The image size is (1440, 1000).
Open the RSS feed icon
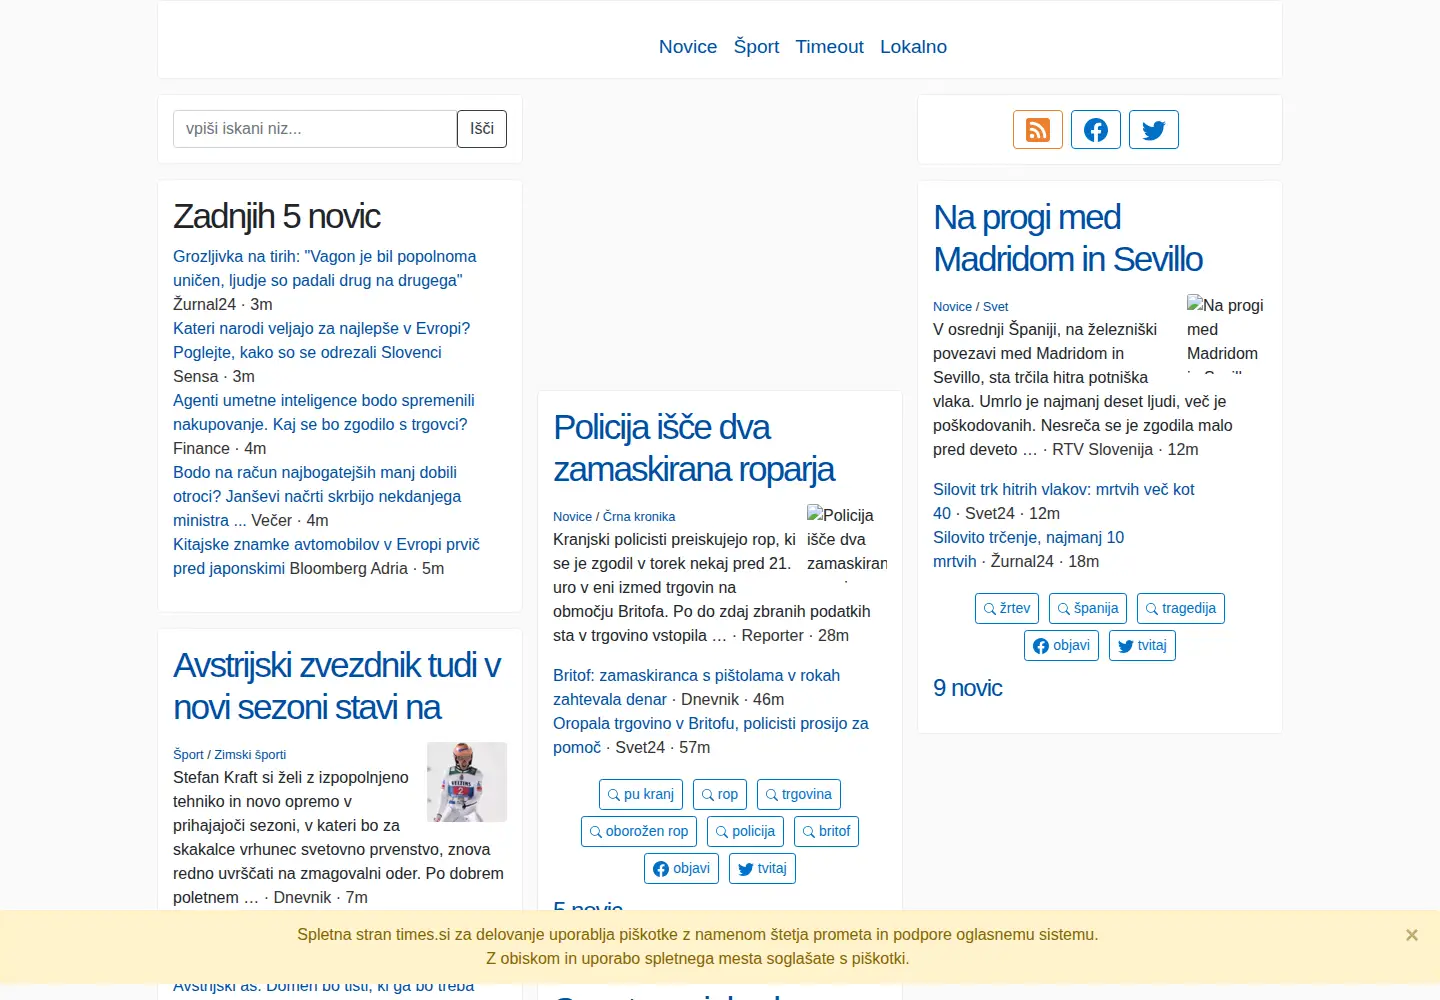[1038, 130]
